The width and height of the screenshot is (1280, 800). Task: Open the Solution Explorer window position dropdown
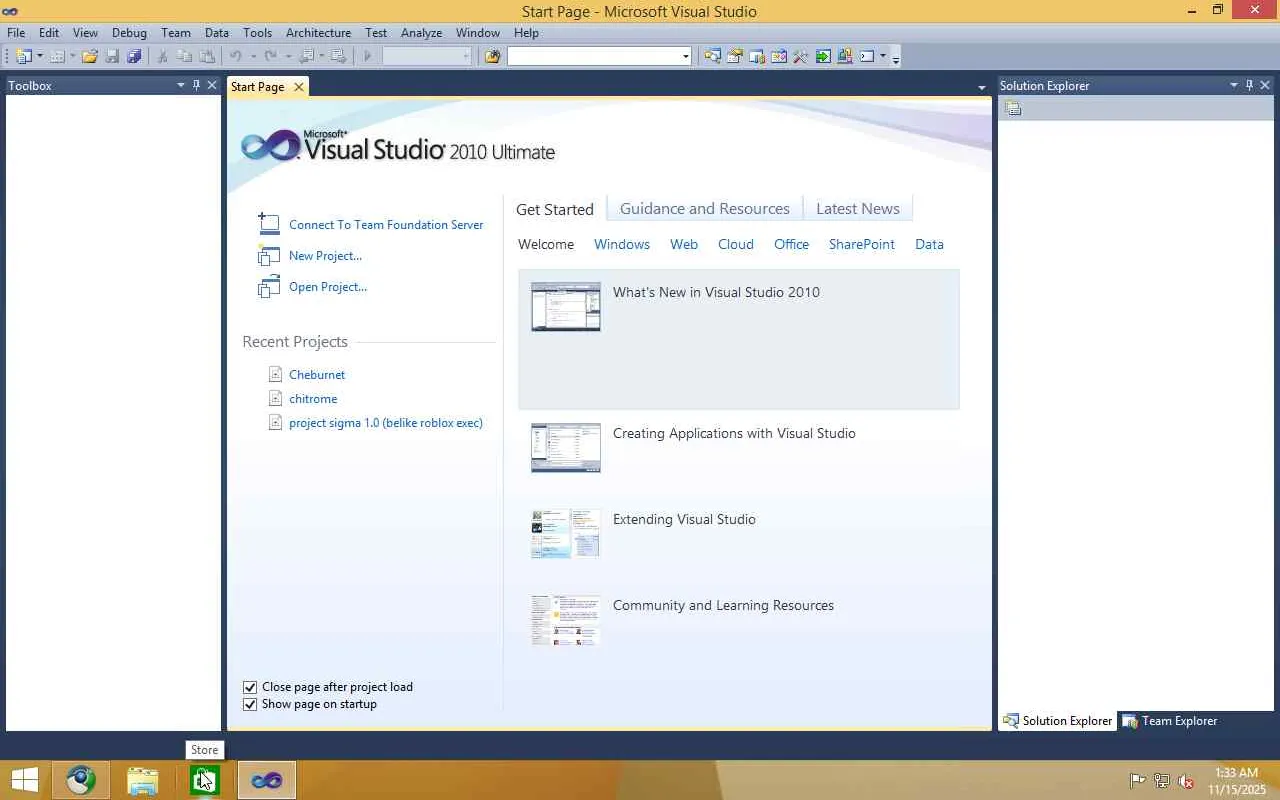[x=1234, y=85]
